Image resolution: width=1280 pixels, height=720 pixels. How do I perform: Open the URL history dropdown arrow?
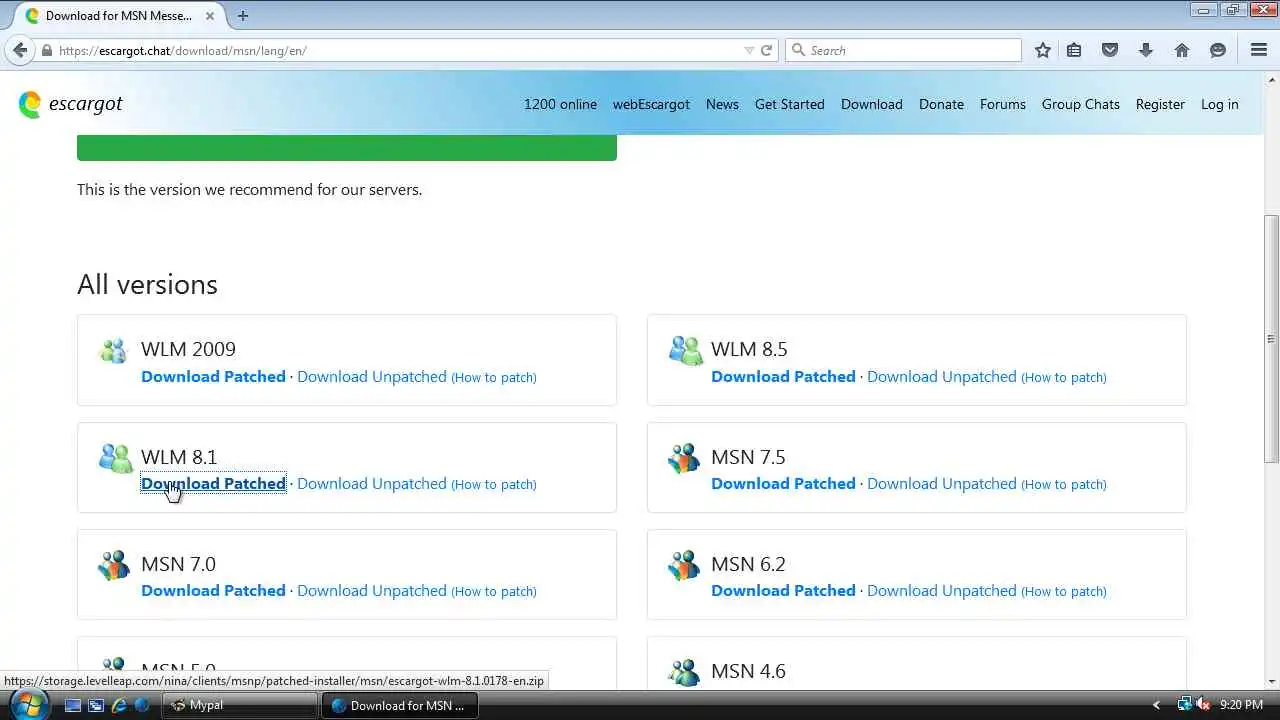click(x=749, y=50)
